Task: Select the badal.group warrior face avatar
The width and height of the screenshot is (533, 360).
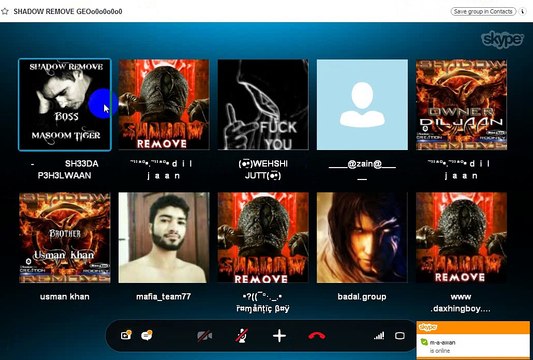Action: pos(362,238)
